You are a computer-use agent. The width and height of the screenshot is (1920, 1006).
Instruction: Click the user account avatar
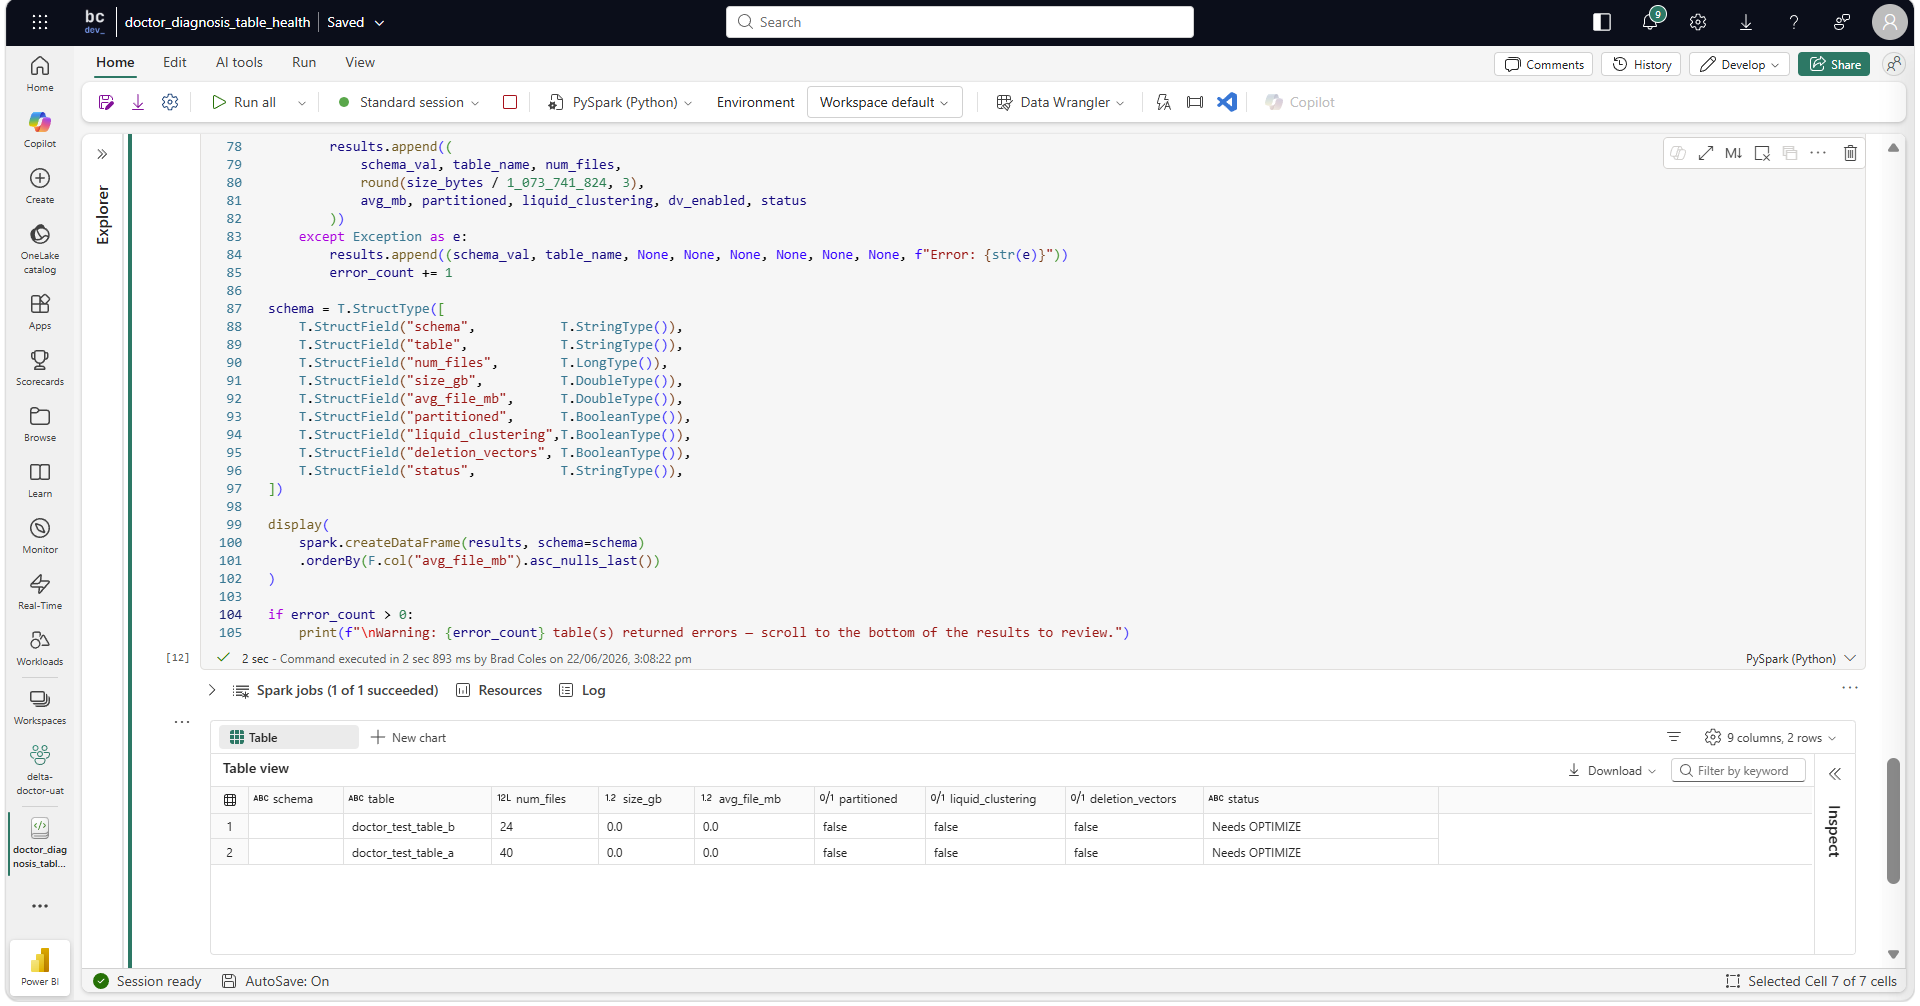[1889, 22]
